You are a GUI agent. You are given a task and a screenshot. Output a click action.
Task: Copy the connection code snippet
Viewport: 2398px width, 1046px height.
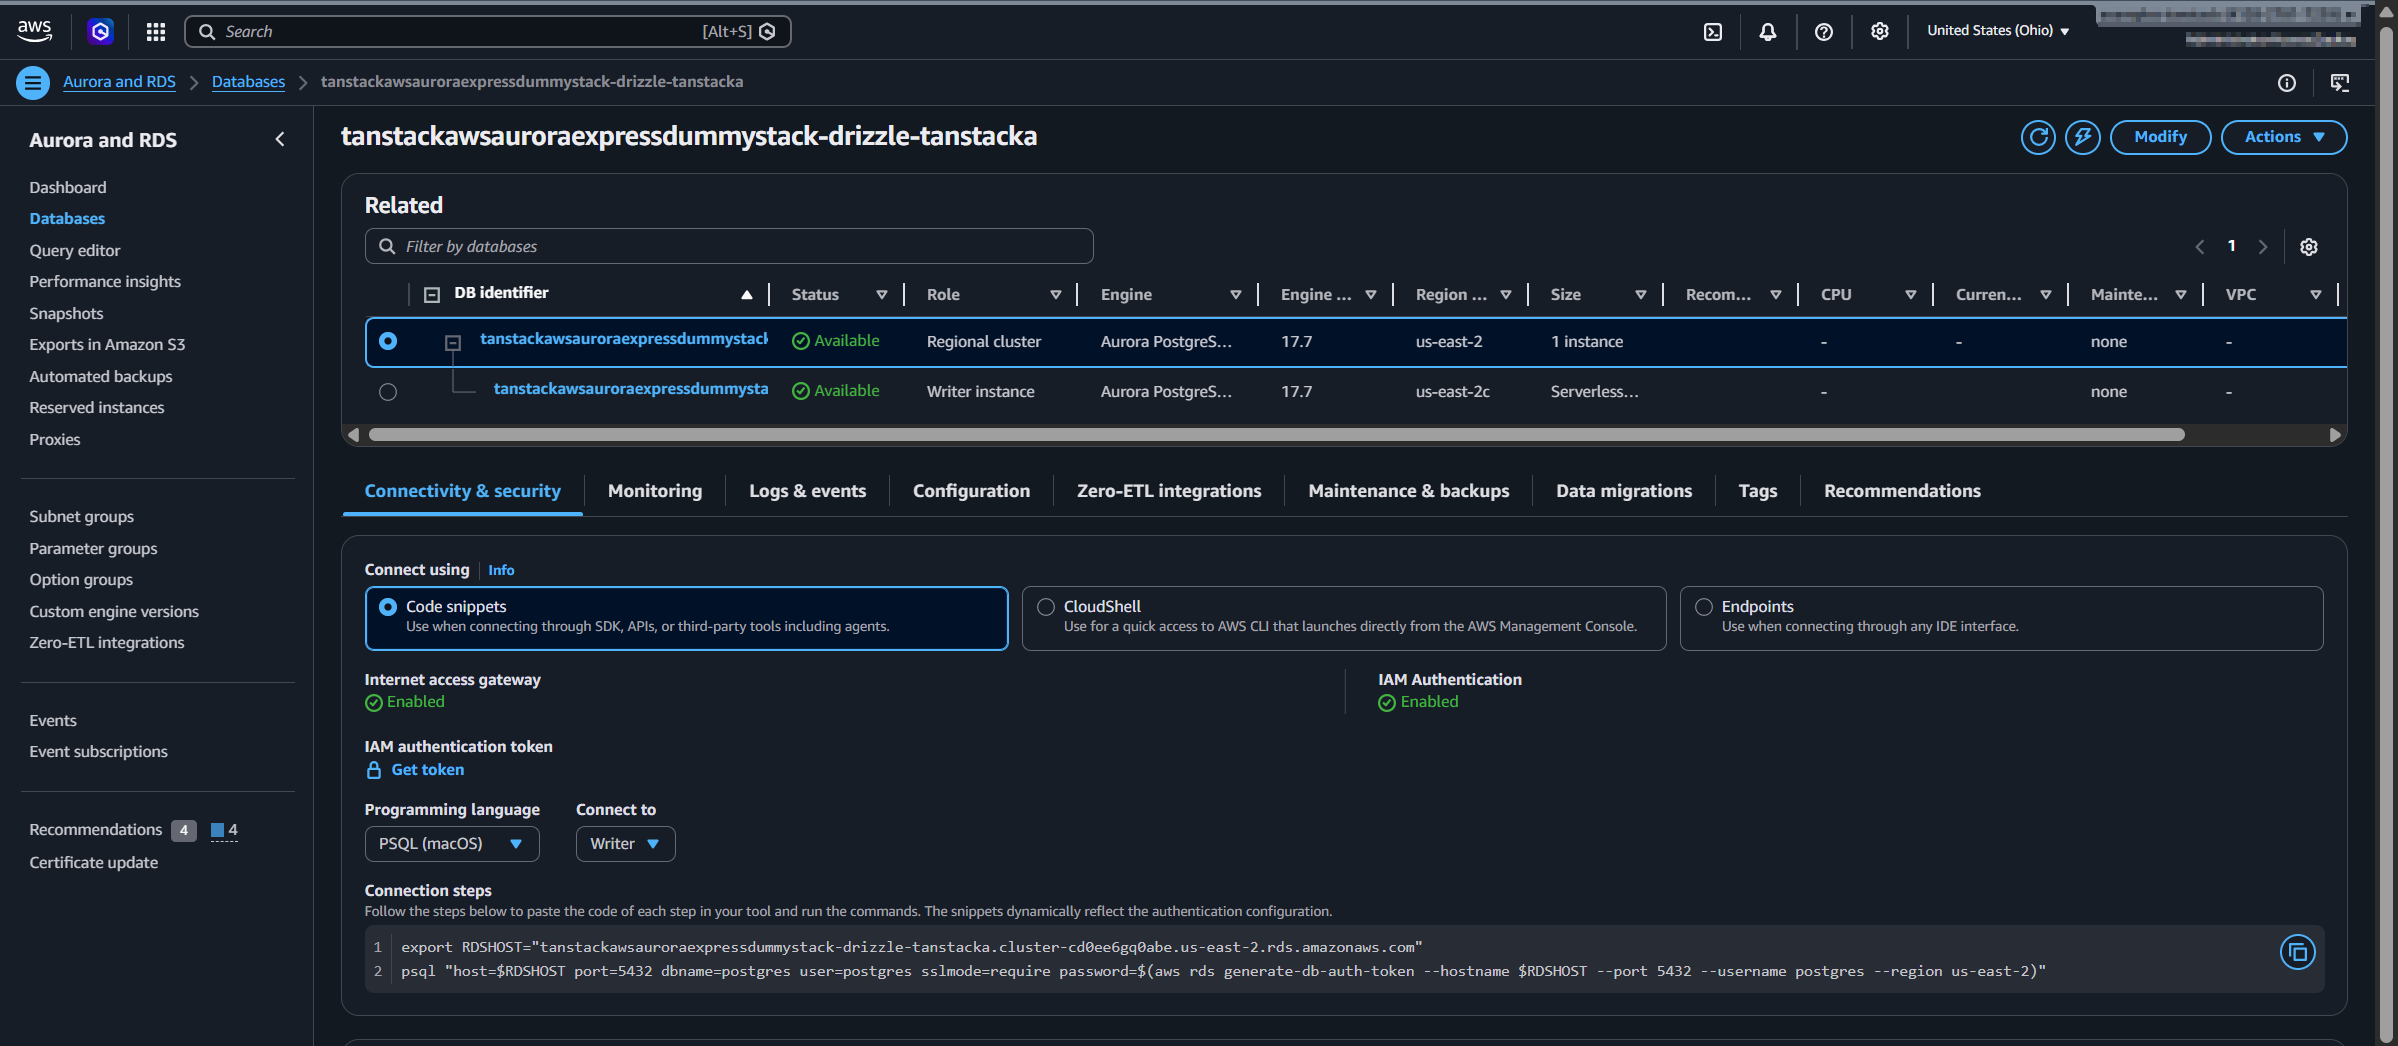(2297, 952)
